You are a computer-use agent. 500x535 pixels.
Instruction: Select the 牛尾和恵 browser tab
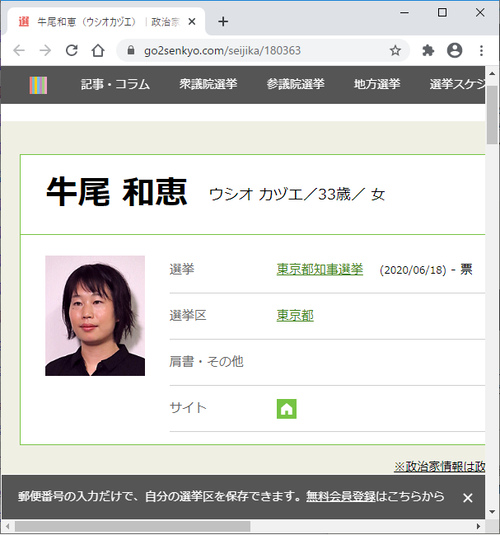pos(106,22)
